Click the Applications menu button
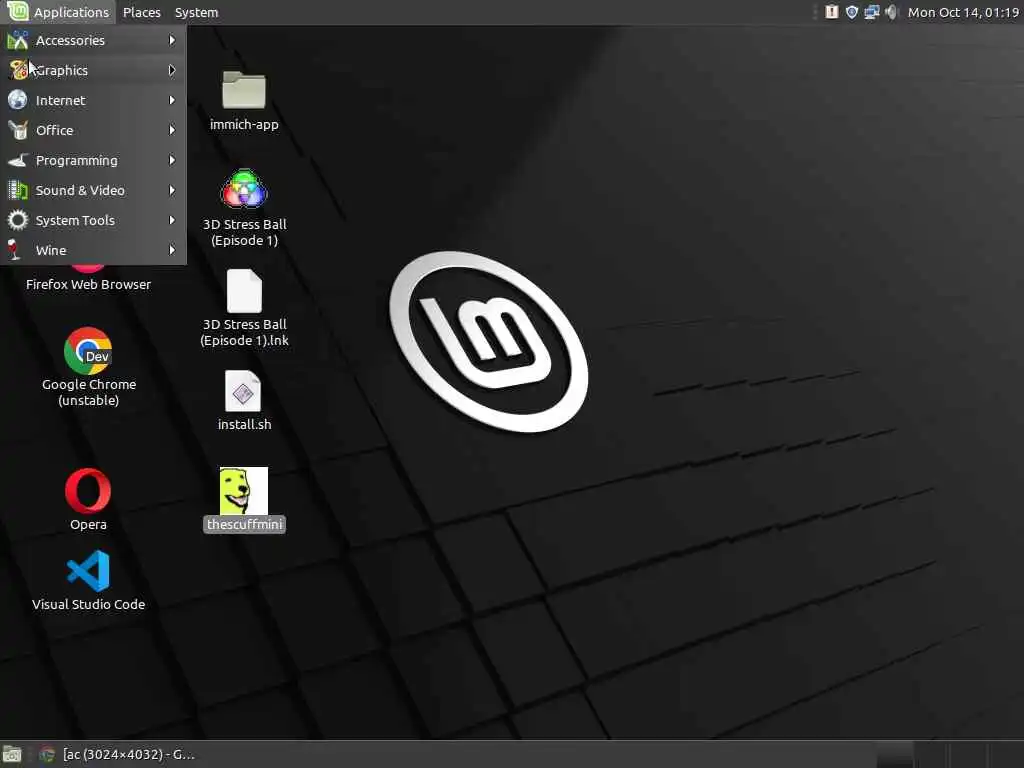The height and width of the screenshot is (768, 1024). (x=59, y=12)
